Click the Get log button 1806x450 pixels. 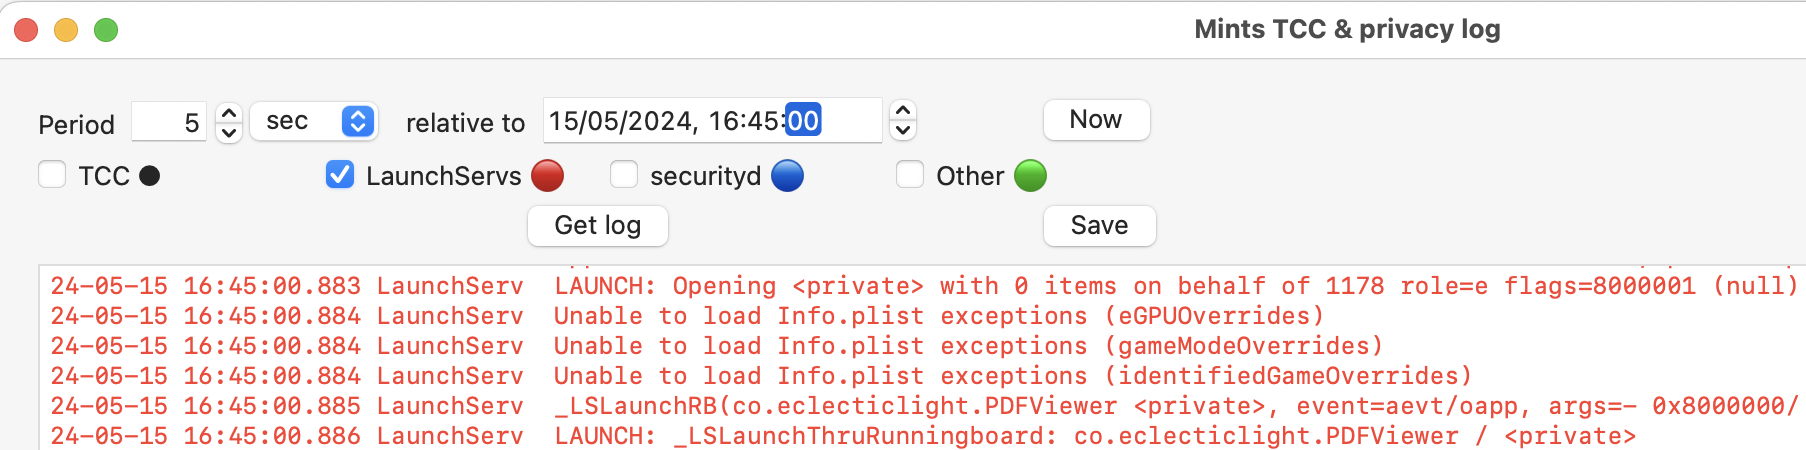pos(598,225)
